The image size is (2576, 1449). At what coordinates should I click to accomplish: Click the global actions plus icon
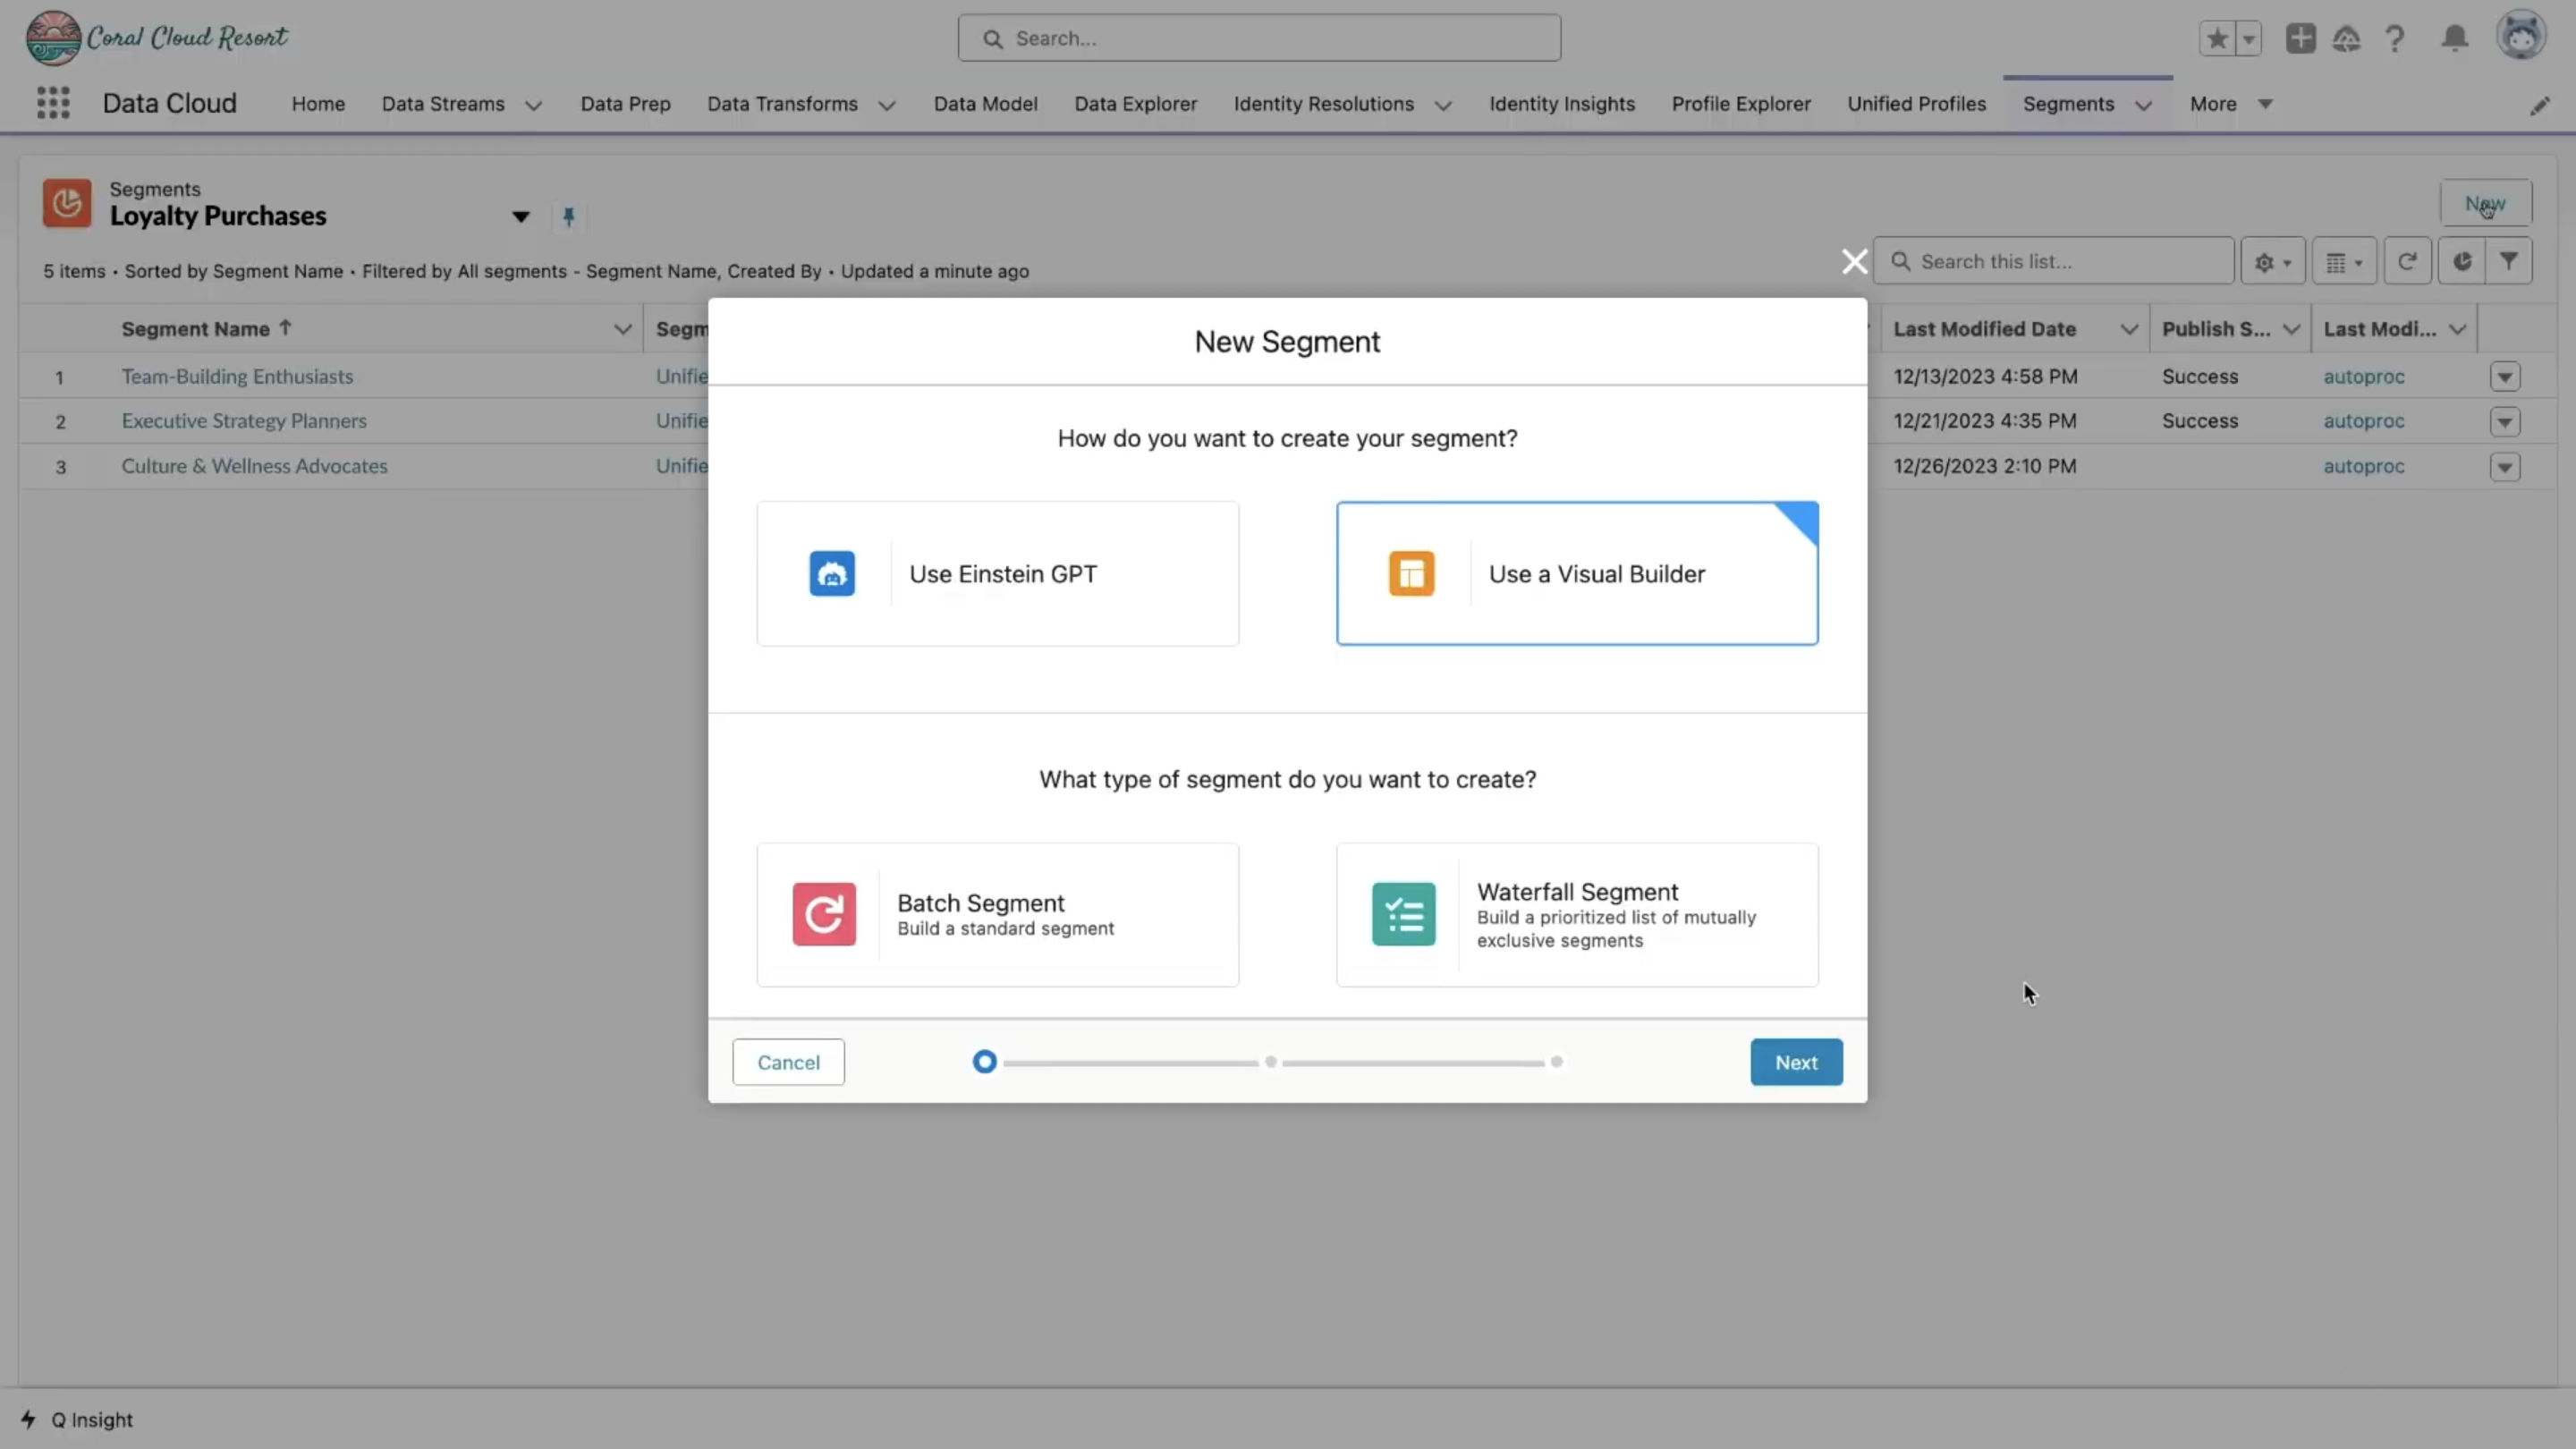2300,38
